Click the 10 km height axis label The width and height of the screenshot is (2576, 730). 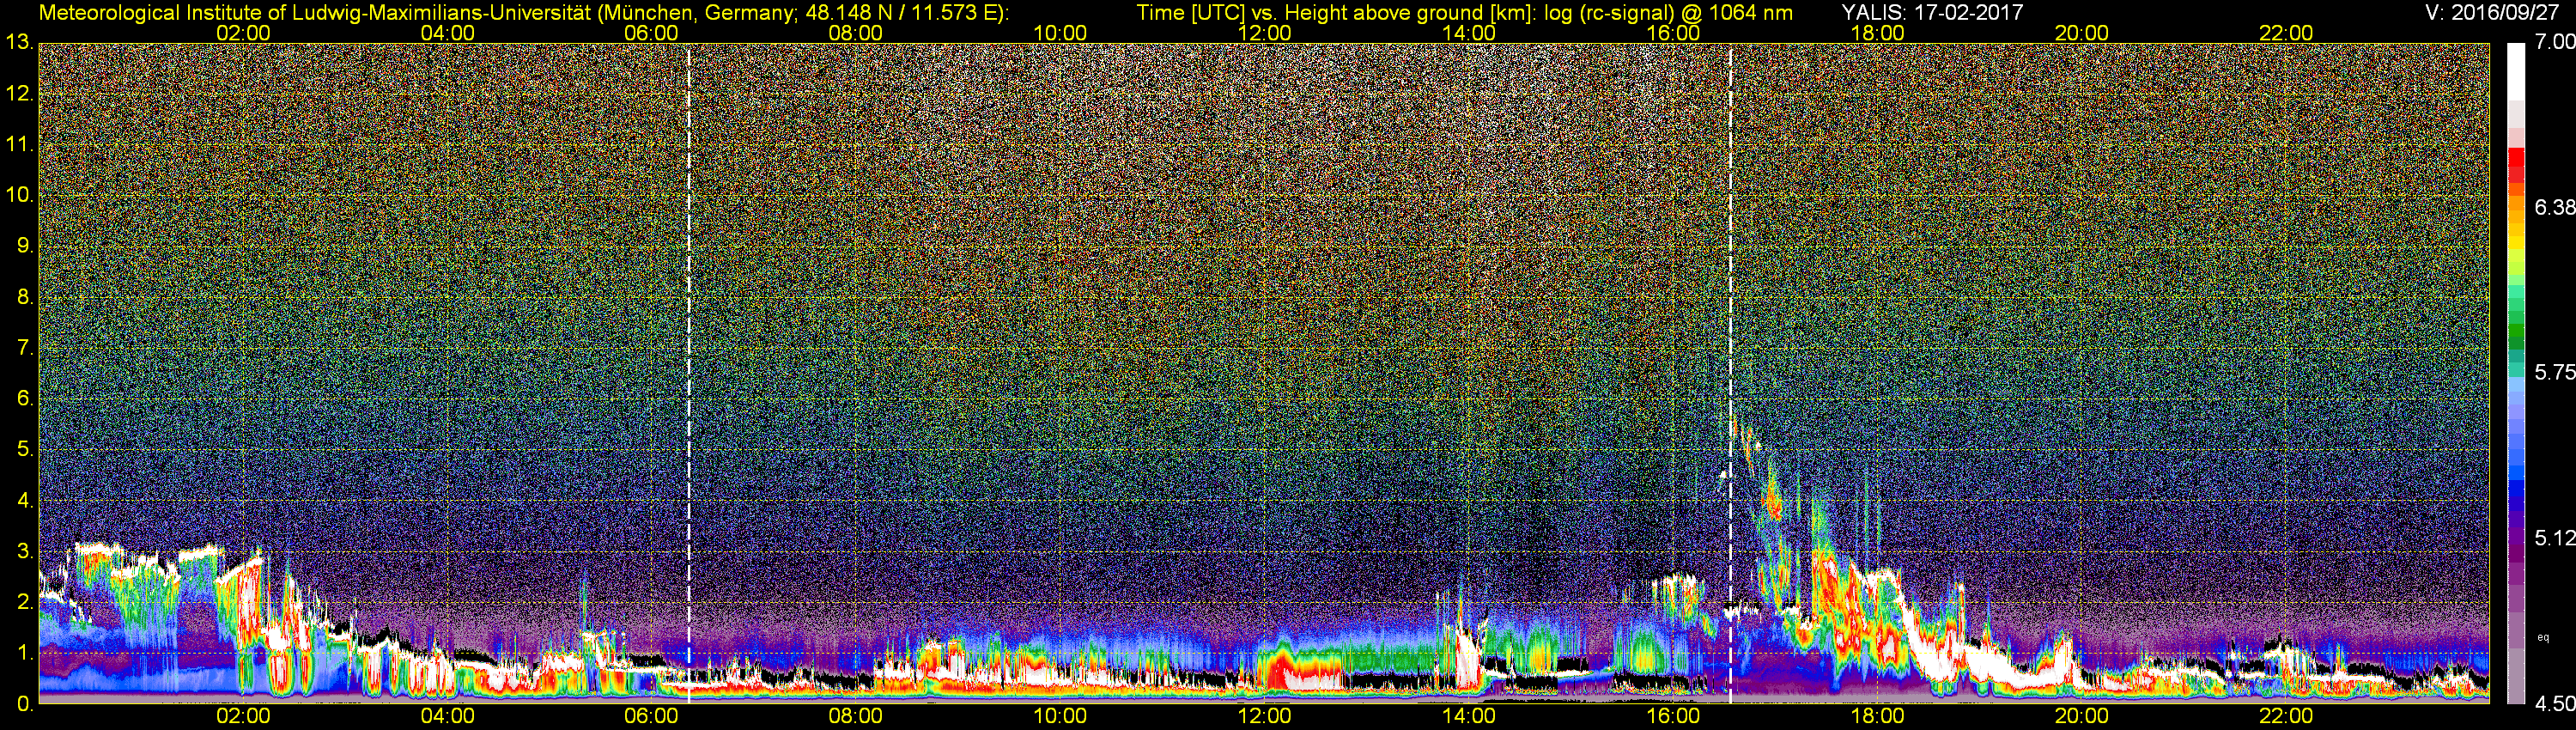[19, 195]
